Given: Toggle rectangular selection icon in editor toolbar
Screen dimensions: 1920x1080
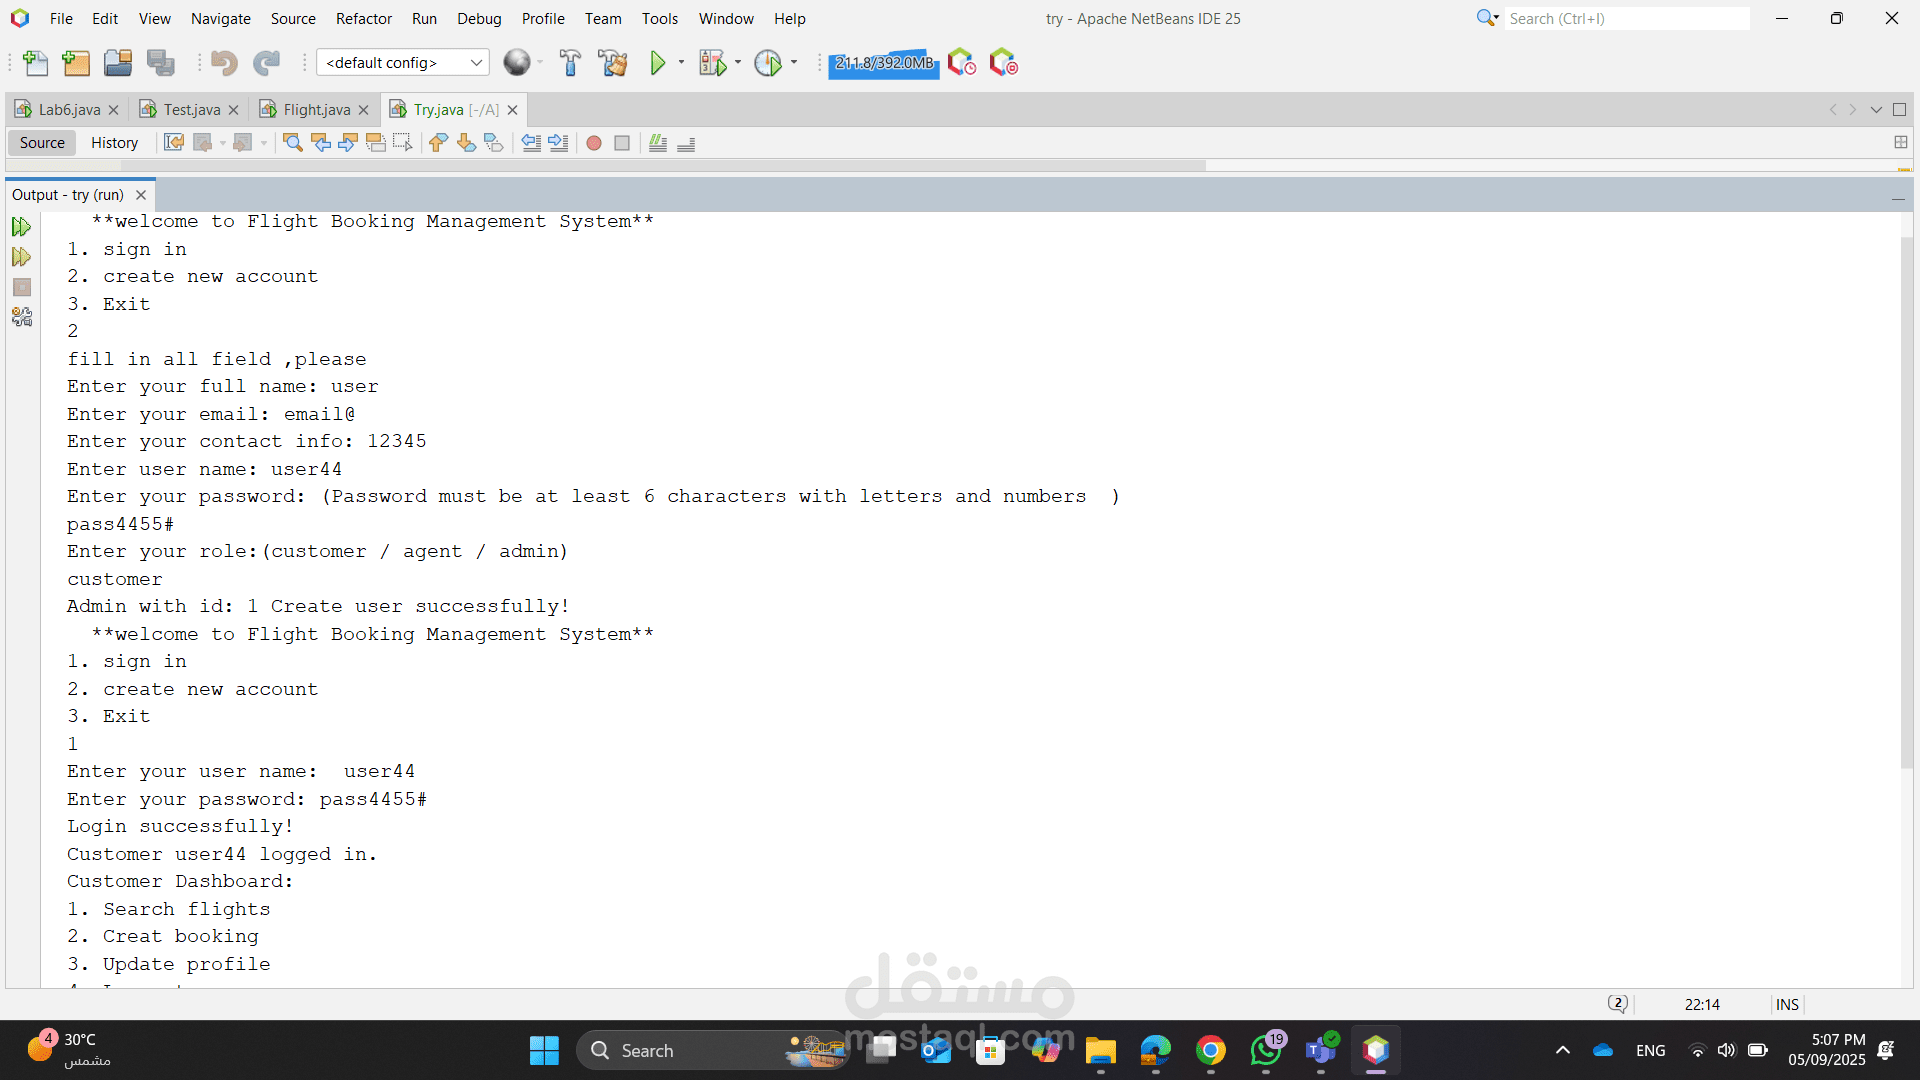Looking at the screenshot, I should coord(402,143).
